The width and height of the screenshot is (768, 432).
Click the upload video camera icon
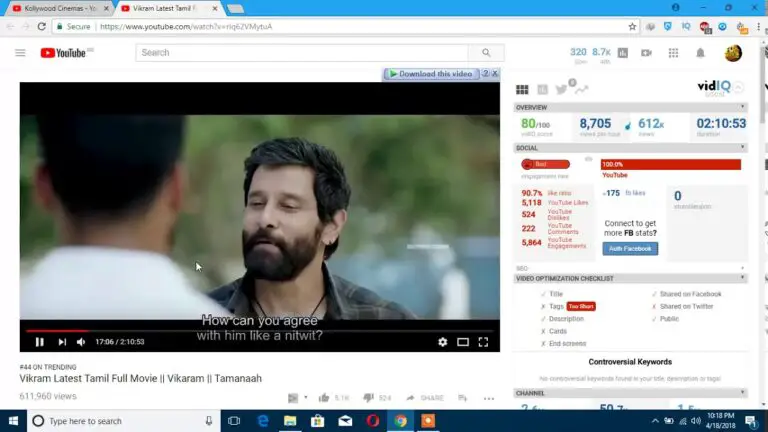click(646, 53)
